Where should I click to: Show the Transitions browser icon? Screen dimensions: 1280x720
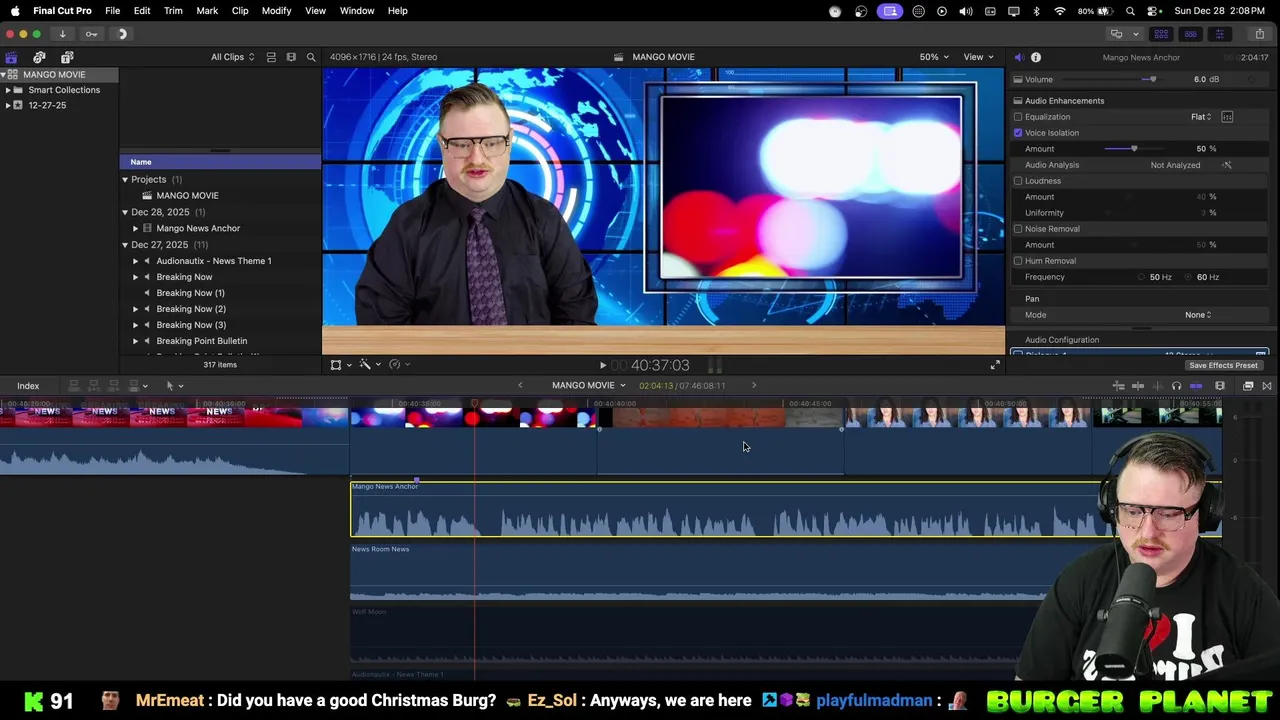(x=1267, y=386)
